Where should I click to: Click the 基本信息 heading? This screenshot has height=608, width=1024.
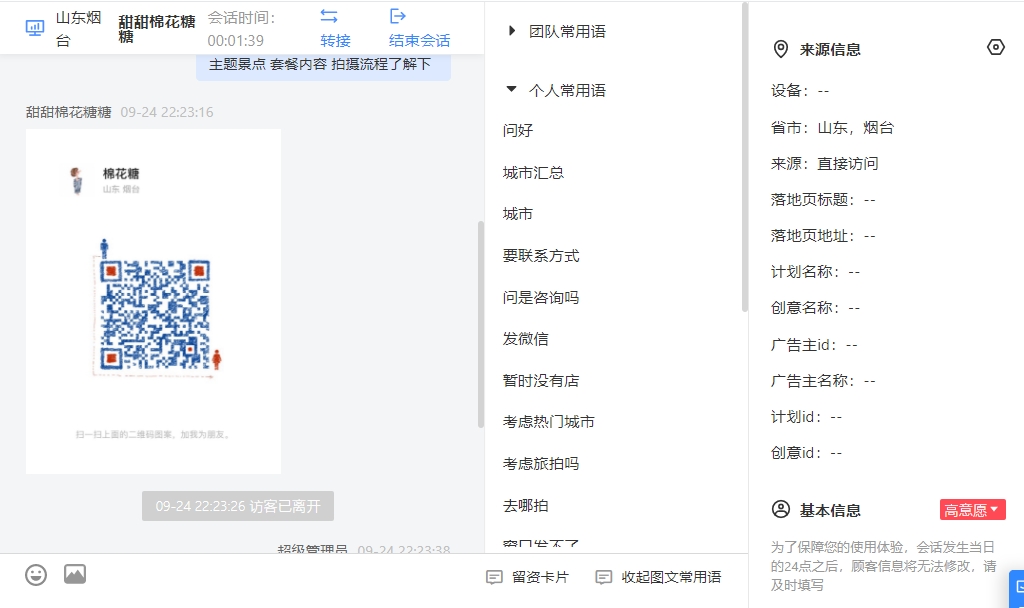pyautogui.click(x=830, y=510)
